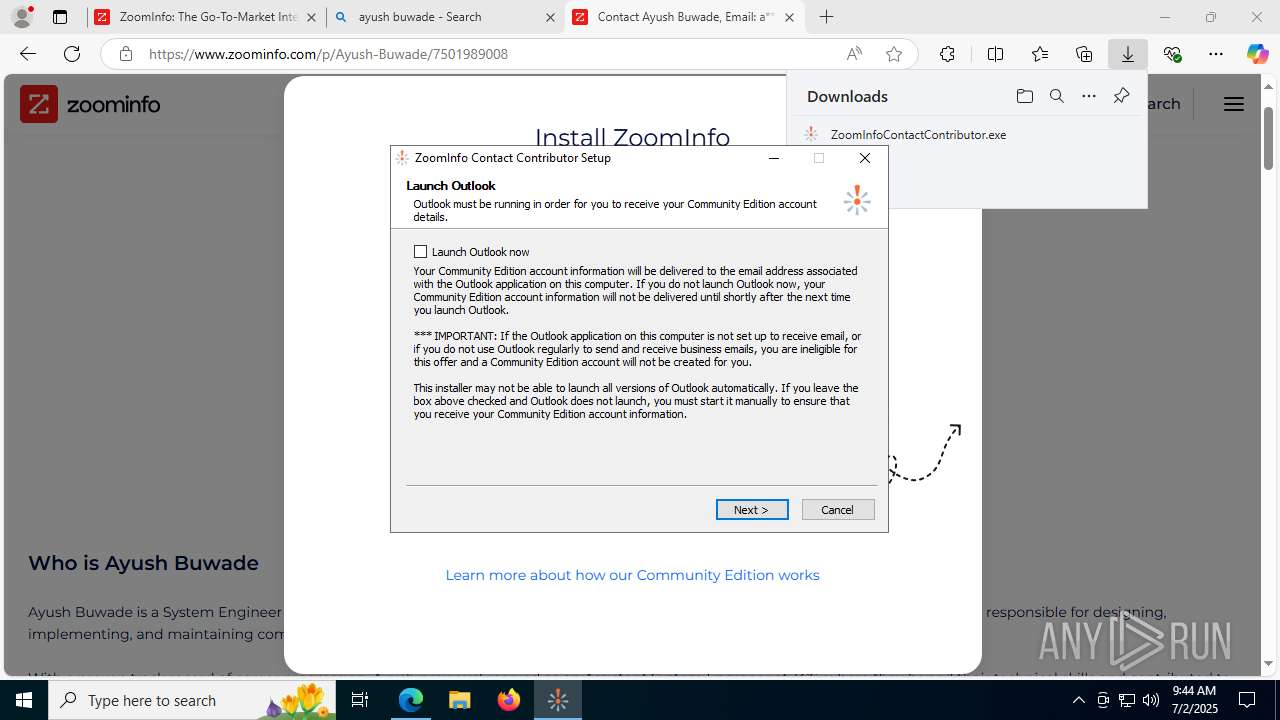Open Task View on the taskbar

(361, 700)
